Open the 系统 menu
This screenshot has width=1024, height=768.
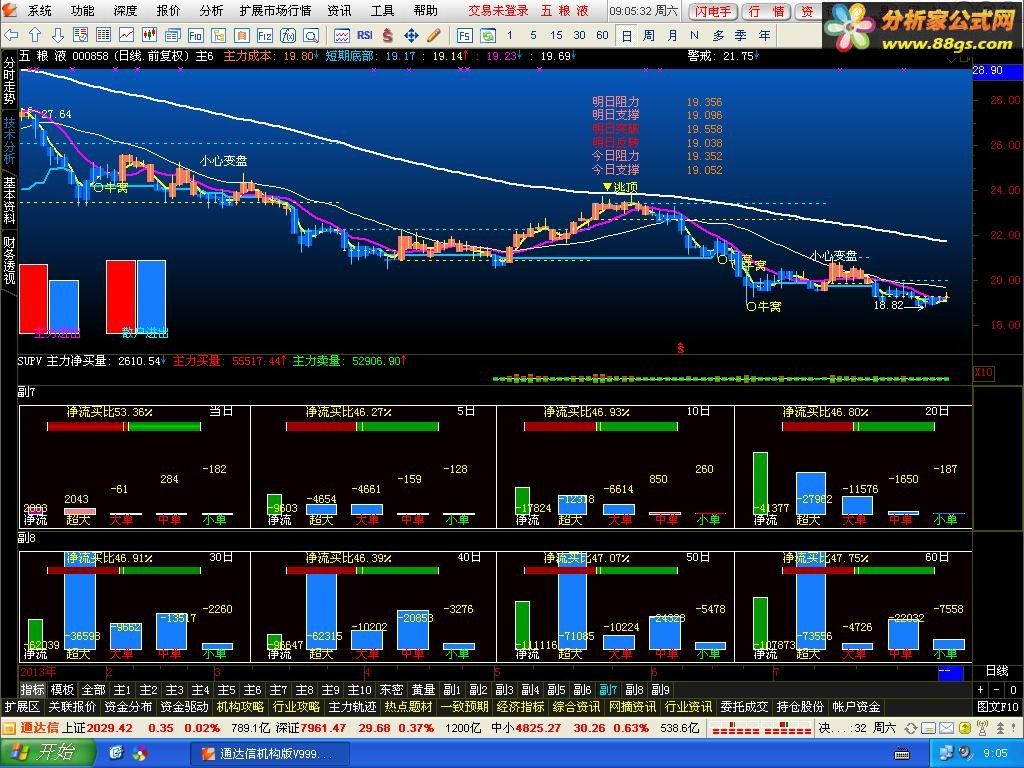(x=40, y=10)
